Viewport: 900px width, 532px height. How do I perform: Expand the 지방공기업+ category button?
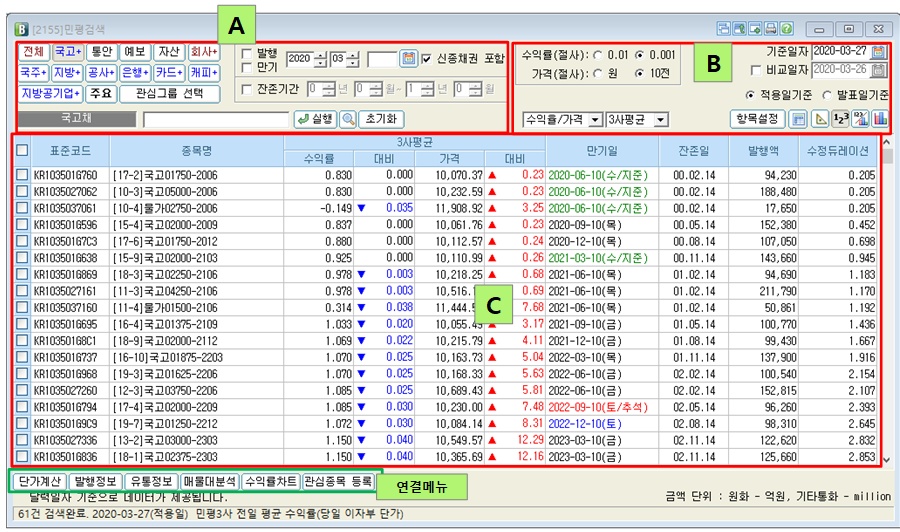pos(51,94)
